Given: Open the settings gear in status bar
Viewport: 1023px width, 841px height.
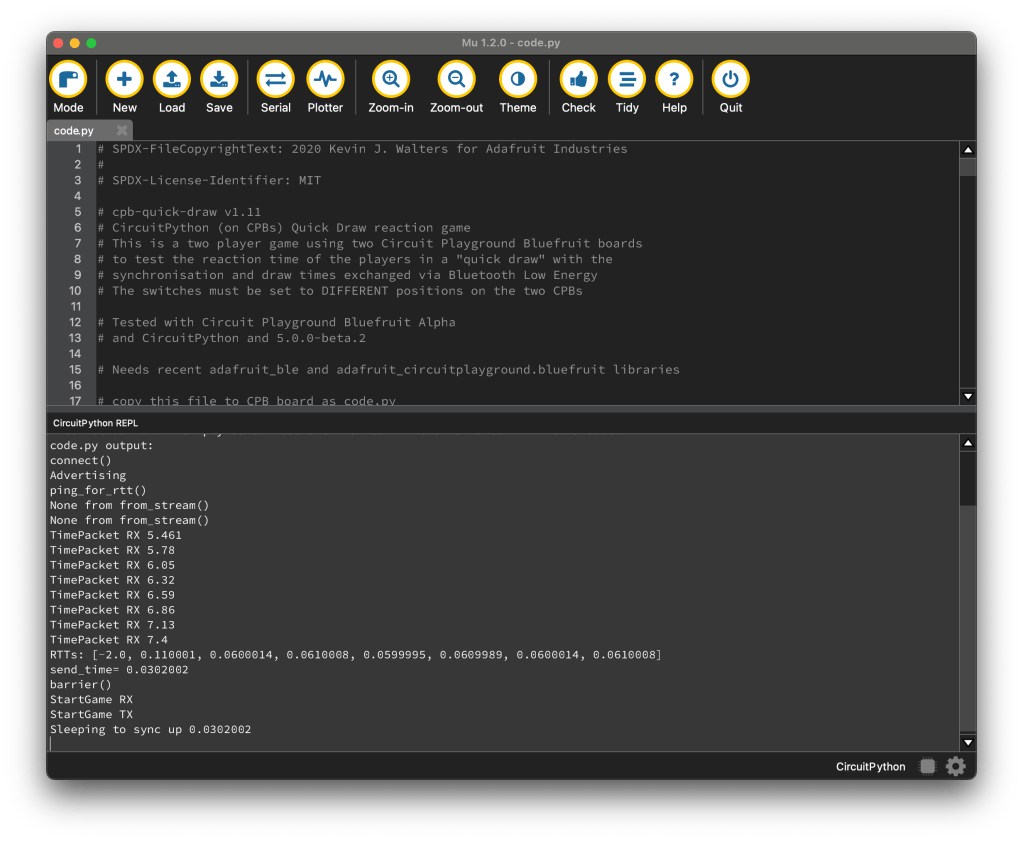Looking at the screenshot, I should point(956,766).
